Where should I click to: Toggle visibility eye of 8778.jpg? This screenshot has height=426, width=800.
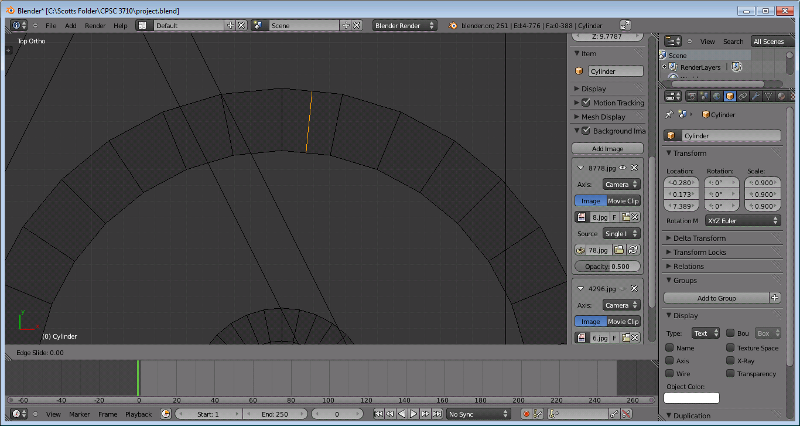[x=622, y=168]
